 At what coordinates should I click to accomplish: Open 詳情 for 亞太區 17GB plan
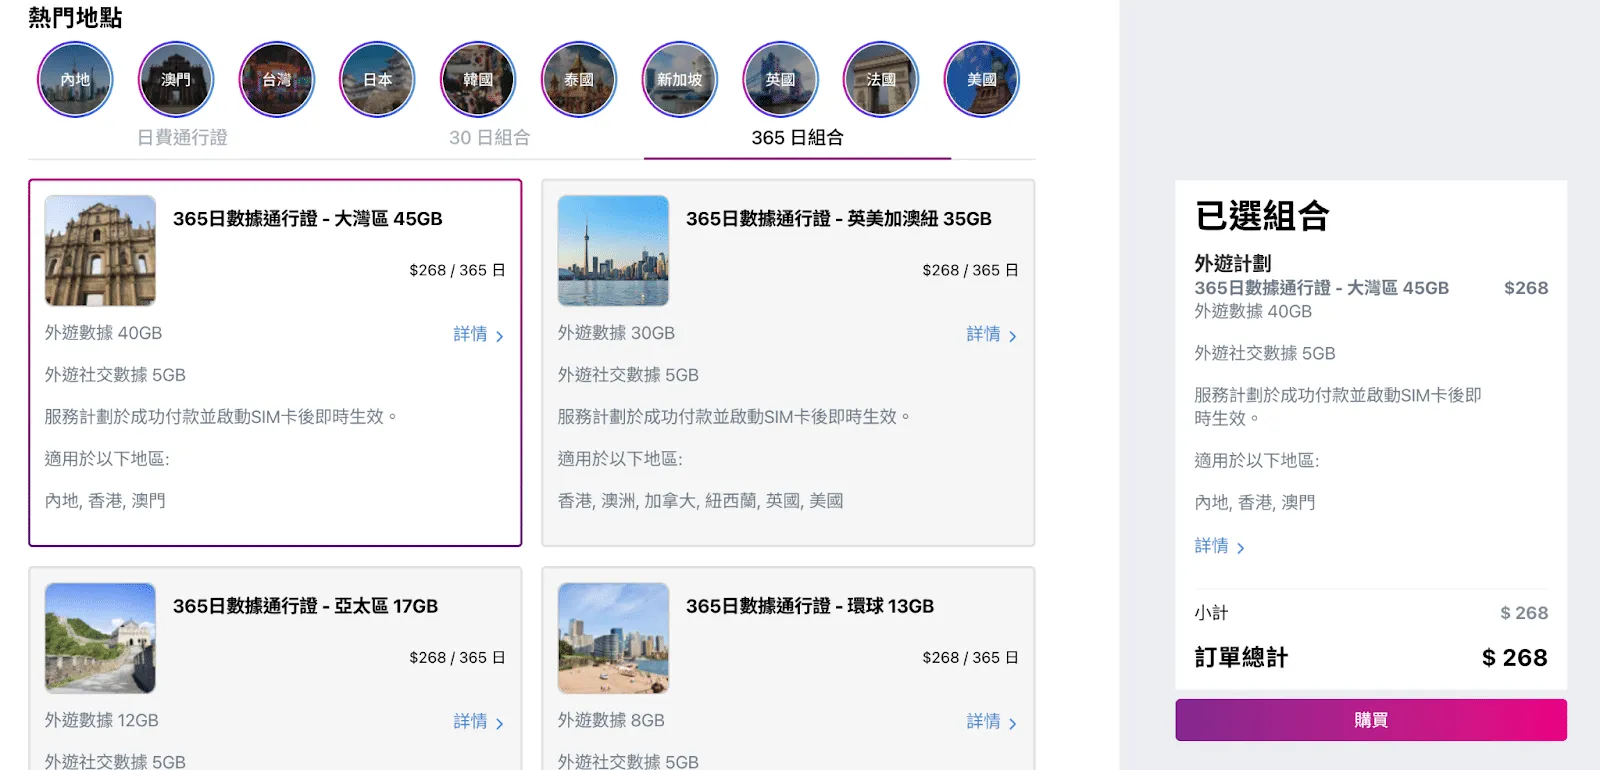(478, 721)
